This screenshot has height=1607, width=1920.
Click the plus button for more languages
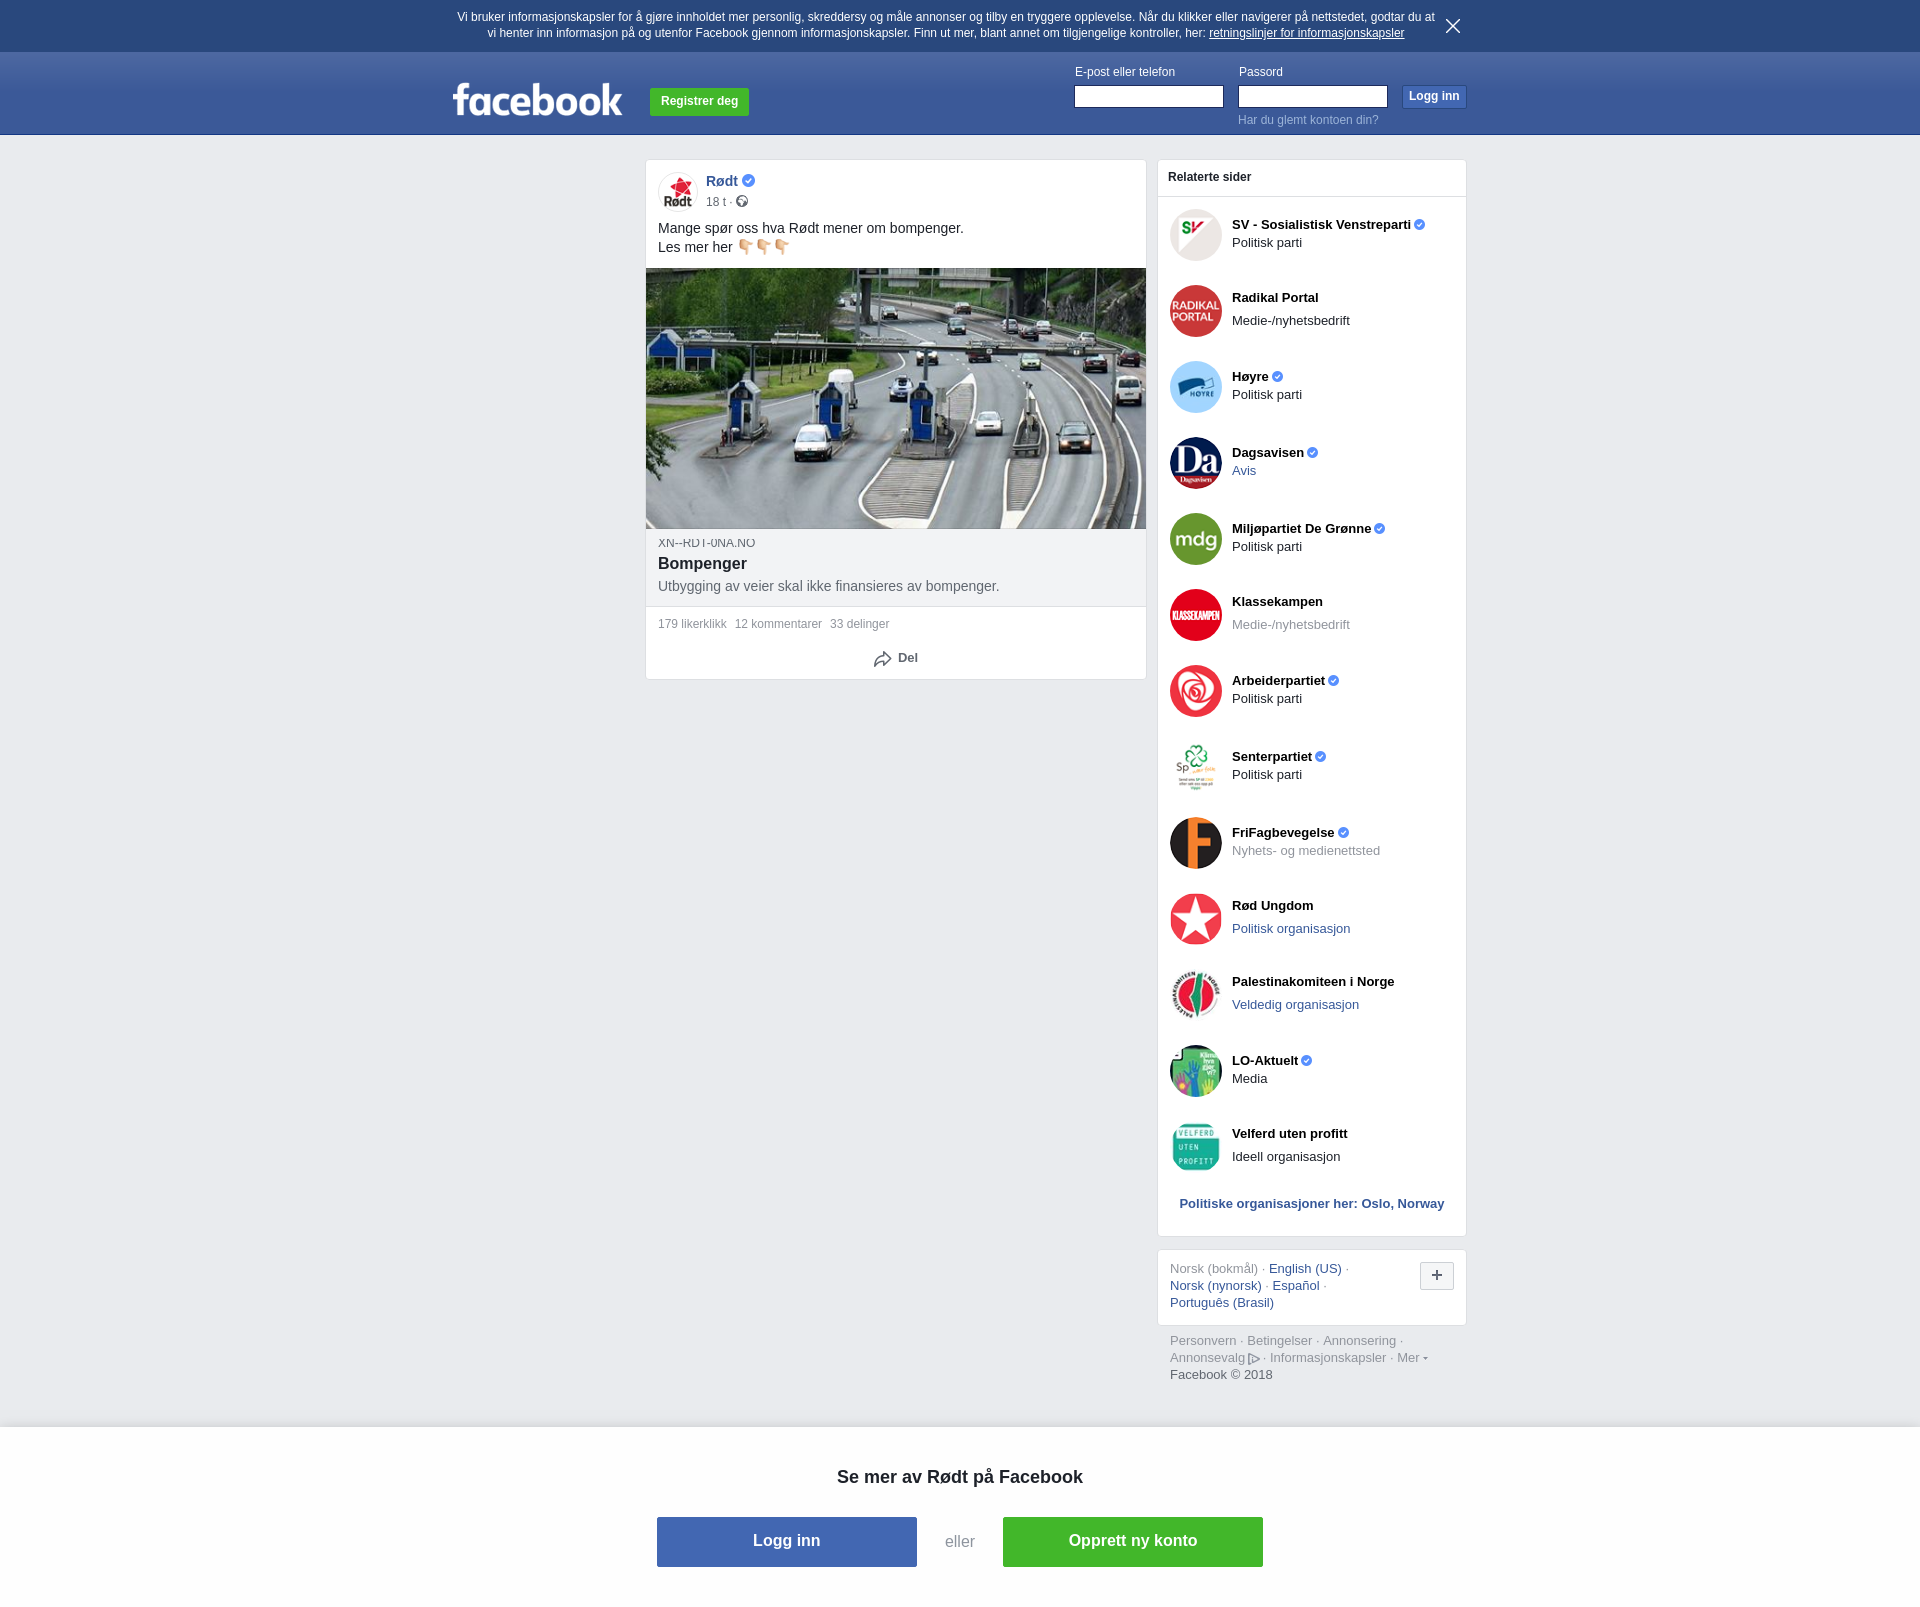(1437, 1276)
